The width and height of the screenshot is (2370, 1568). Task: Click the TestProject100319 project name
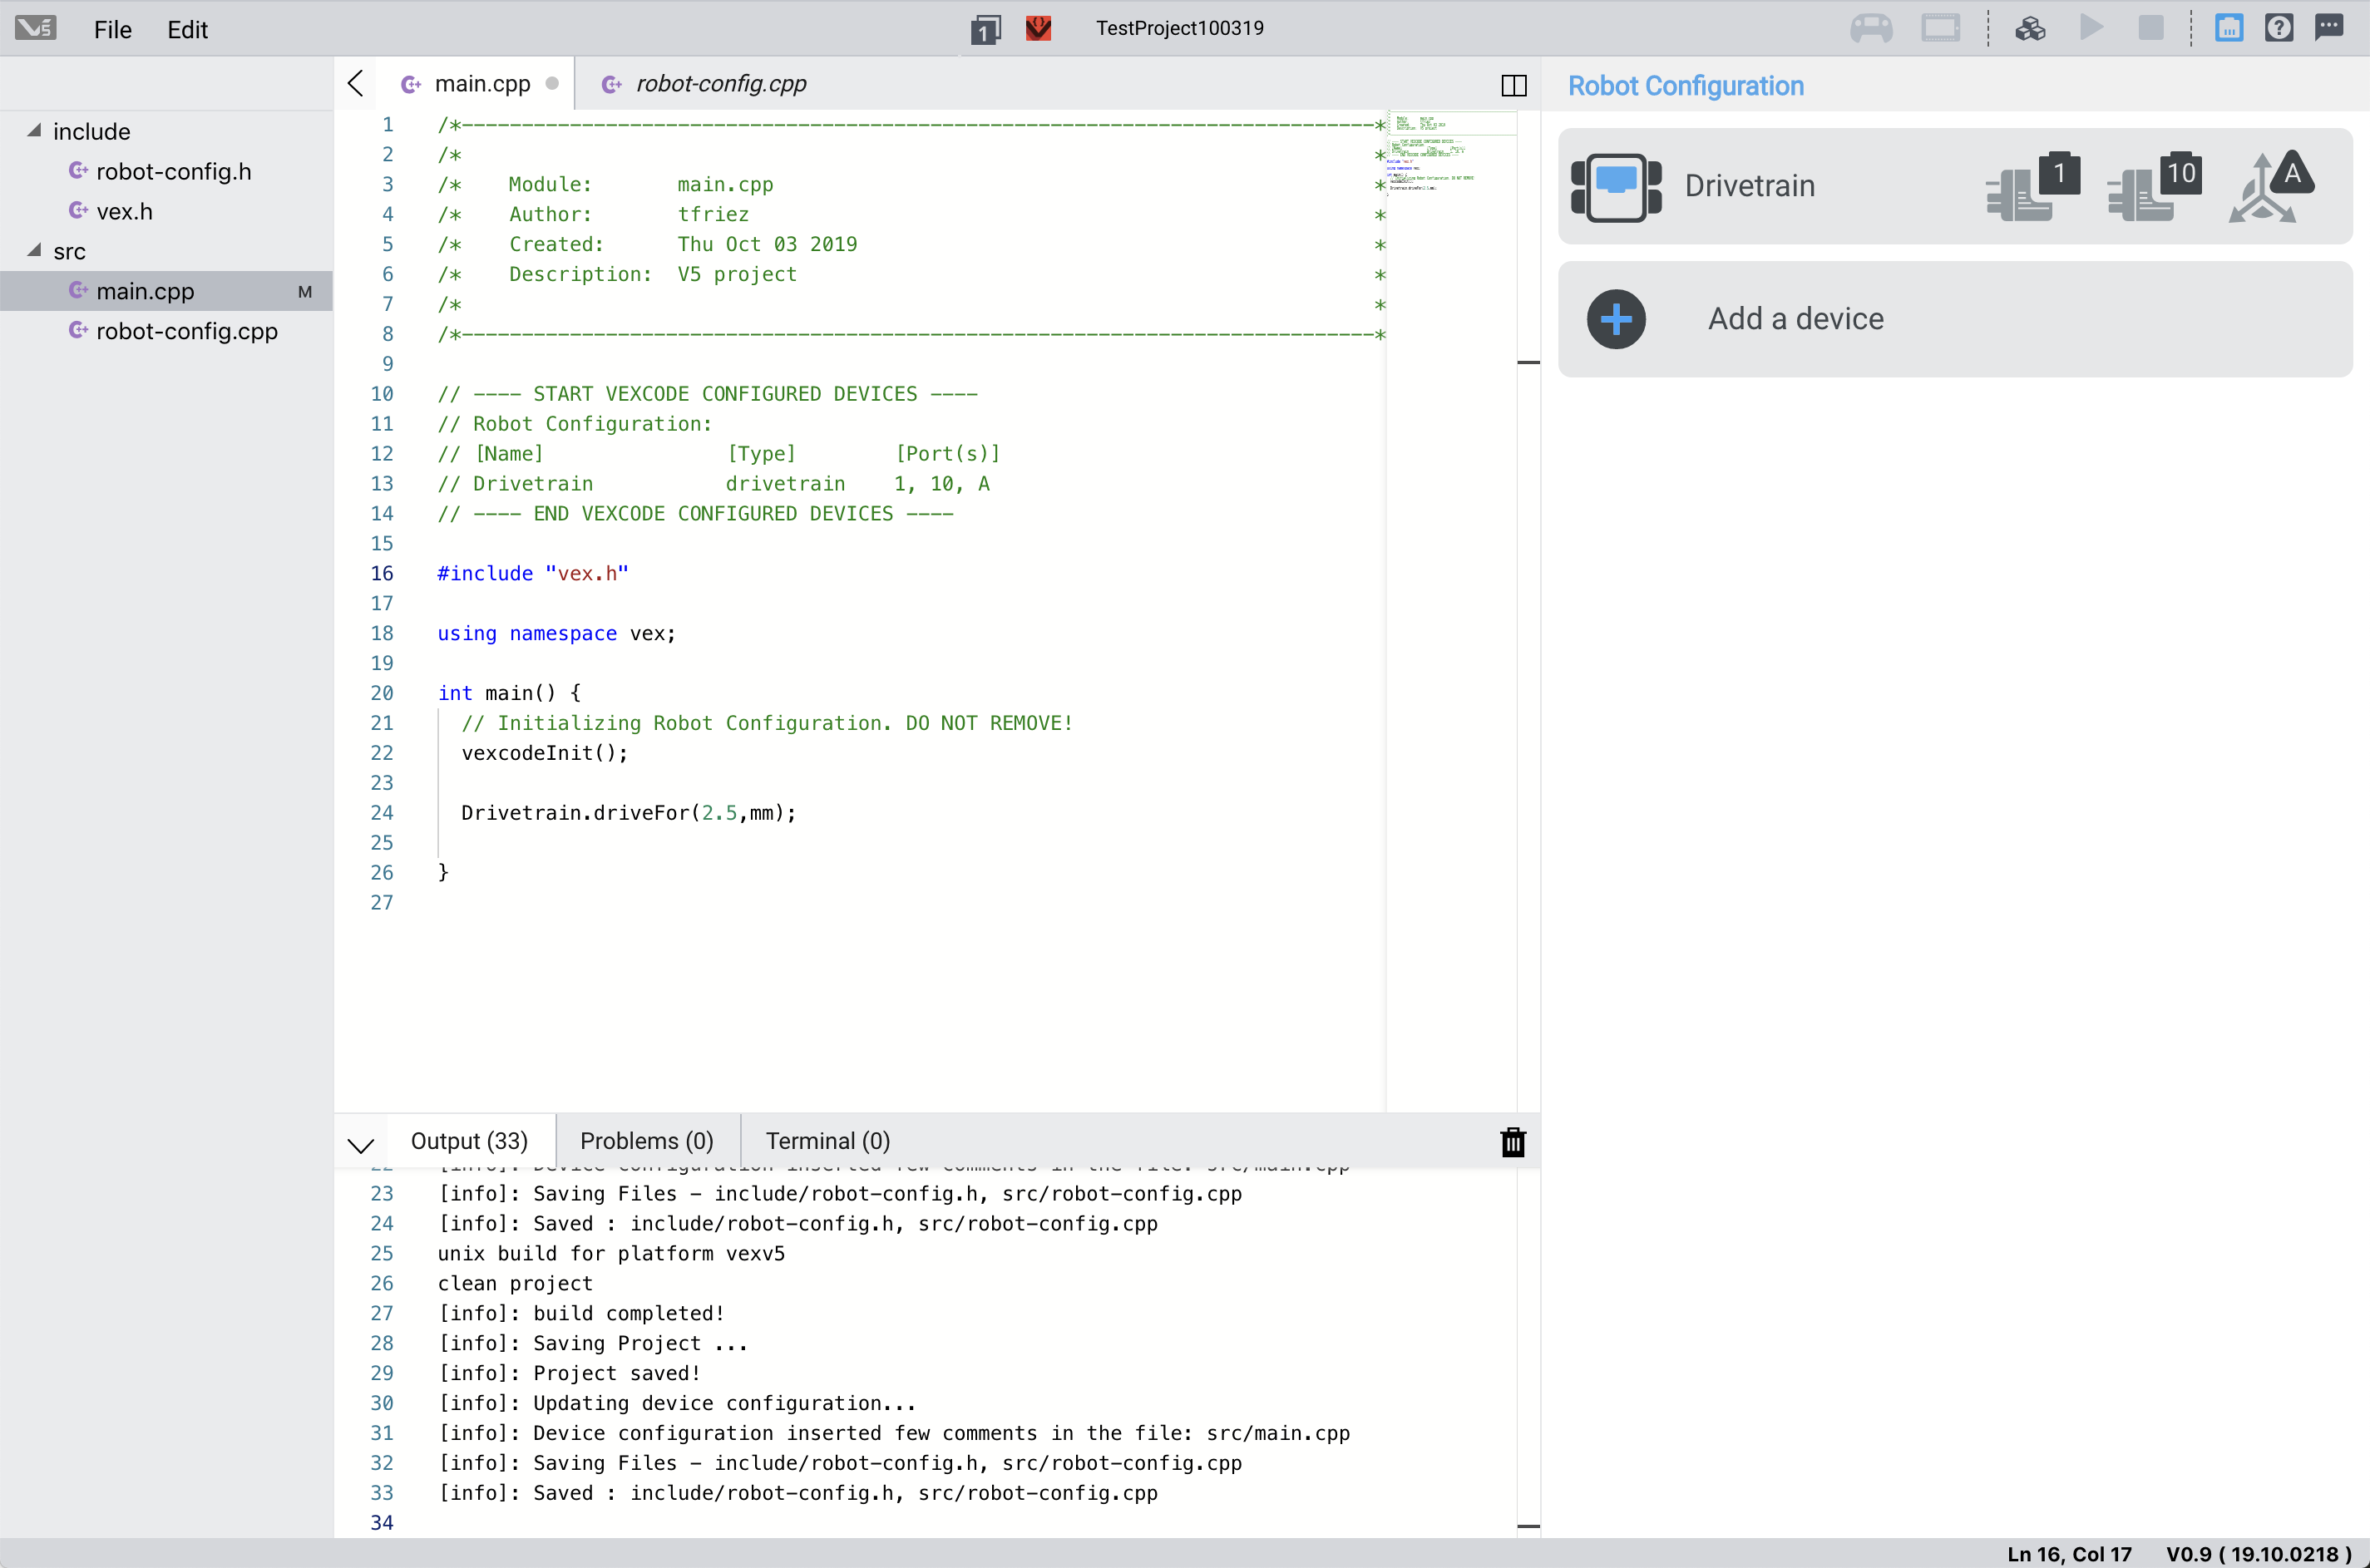1180,28
